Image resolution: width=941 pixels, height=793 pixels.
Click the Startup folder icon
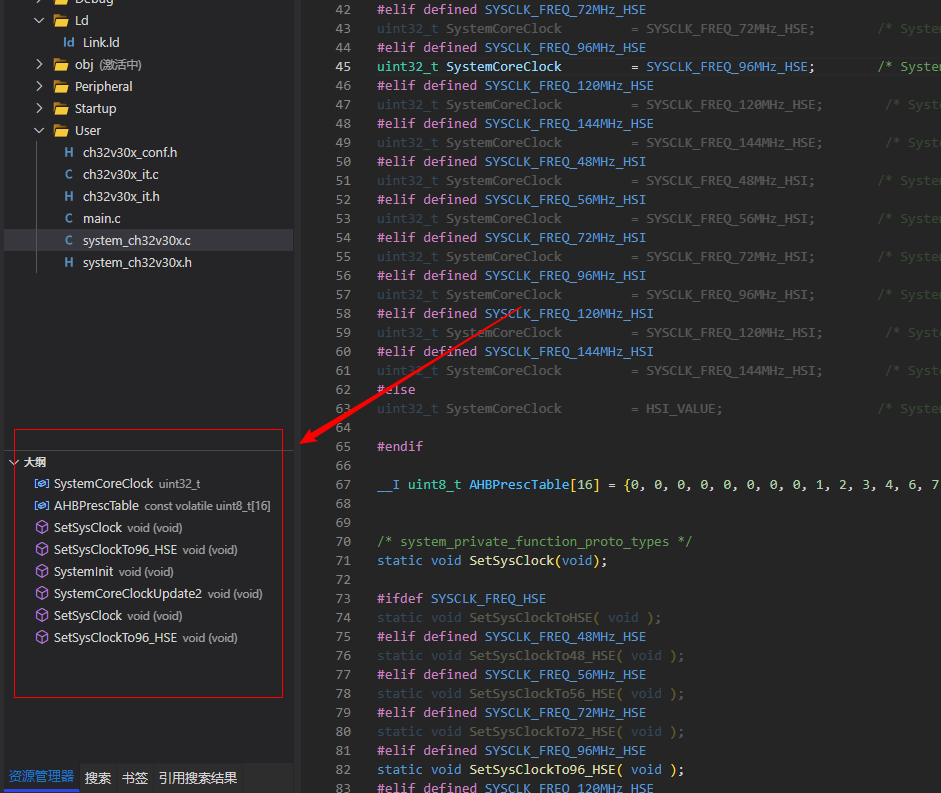[61, 109]
